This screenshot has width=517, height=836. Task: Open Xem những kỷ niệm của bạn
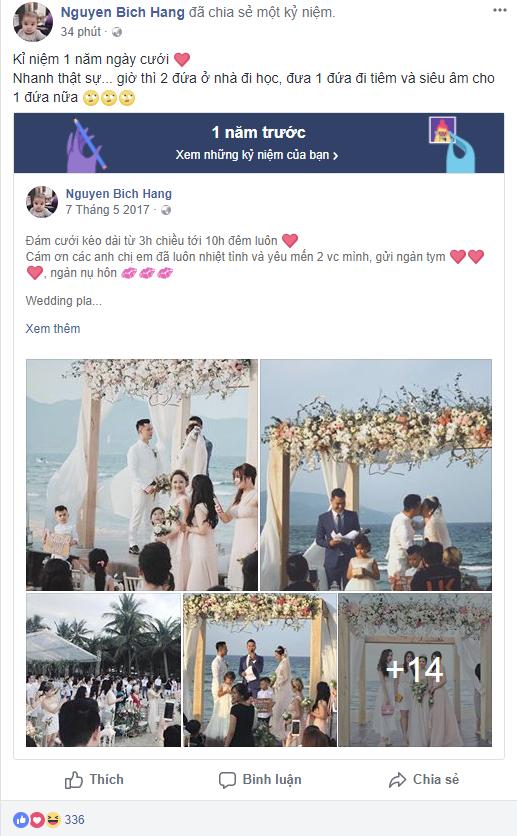click(x=257, y=155)
